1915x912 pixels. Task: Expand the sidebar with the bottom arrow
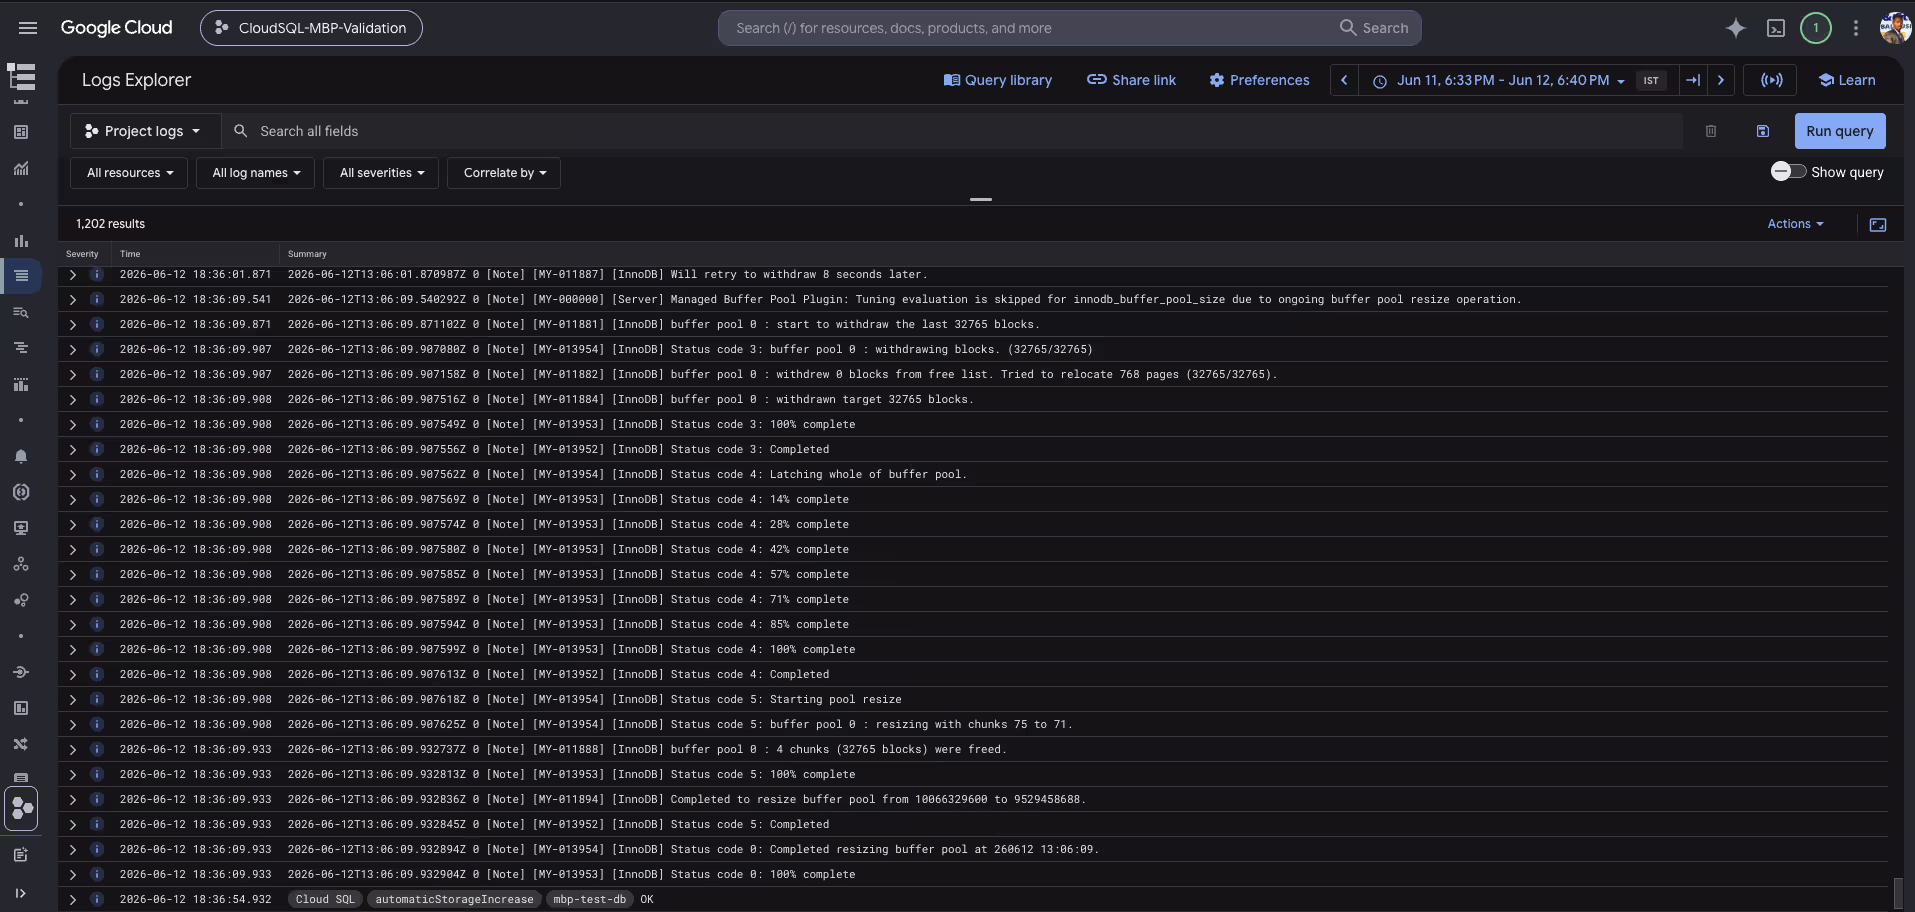[x=21, y=893]
